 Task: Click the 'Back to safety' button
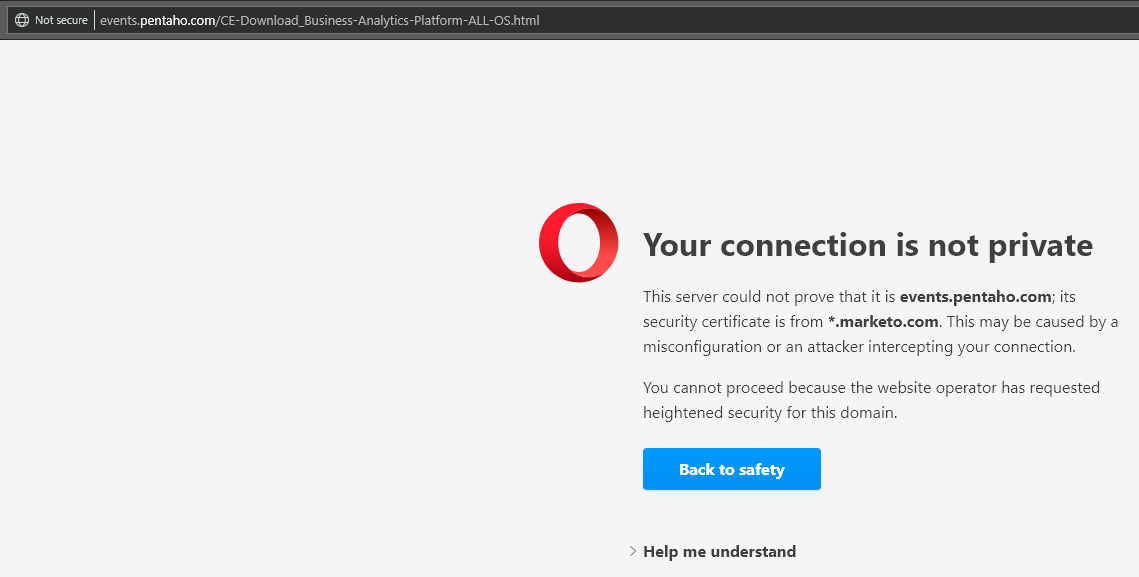tap(731, 469)
